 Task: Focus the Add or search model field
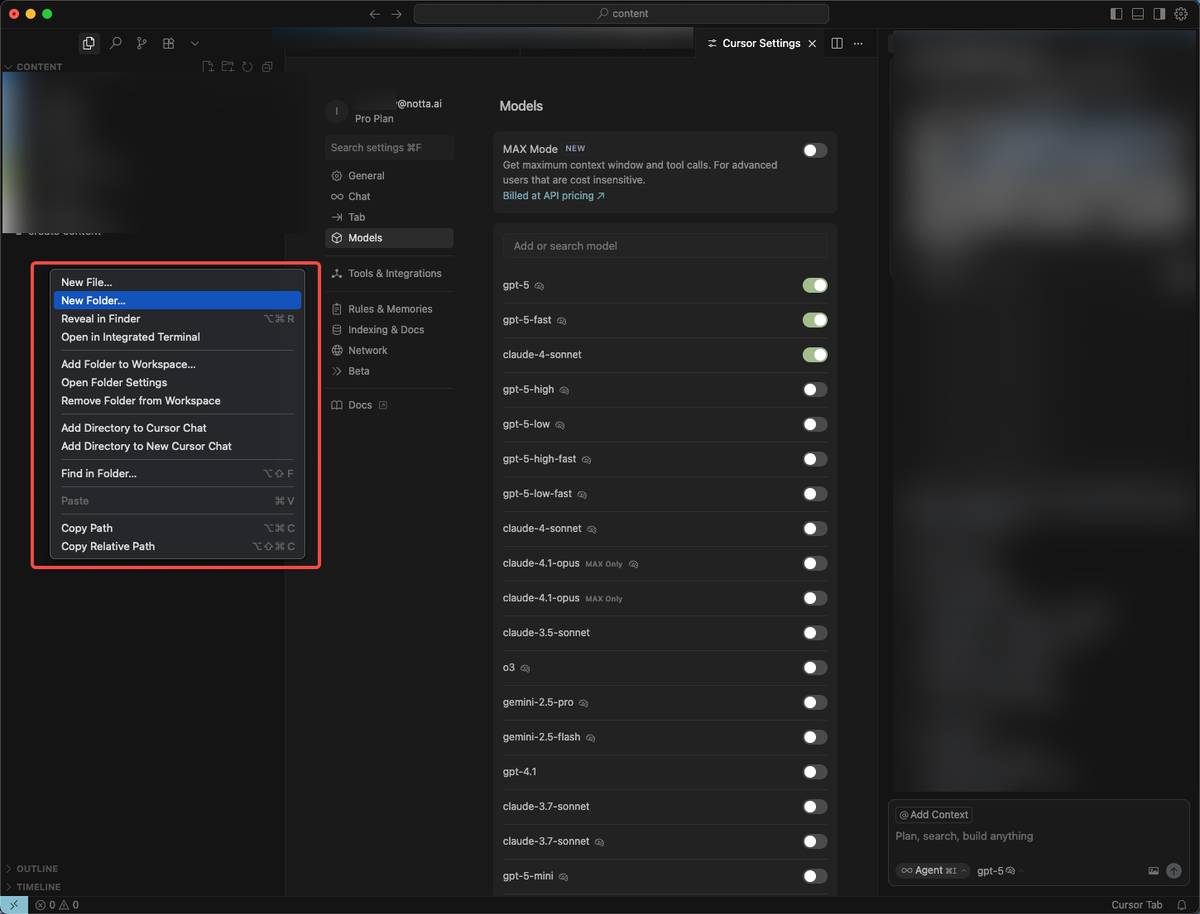[665, 246]
